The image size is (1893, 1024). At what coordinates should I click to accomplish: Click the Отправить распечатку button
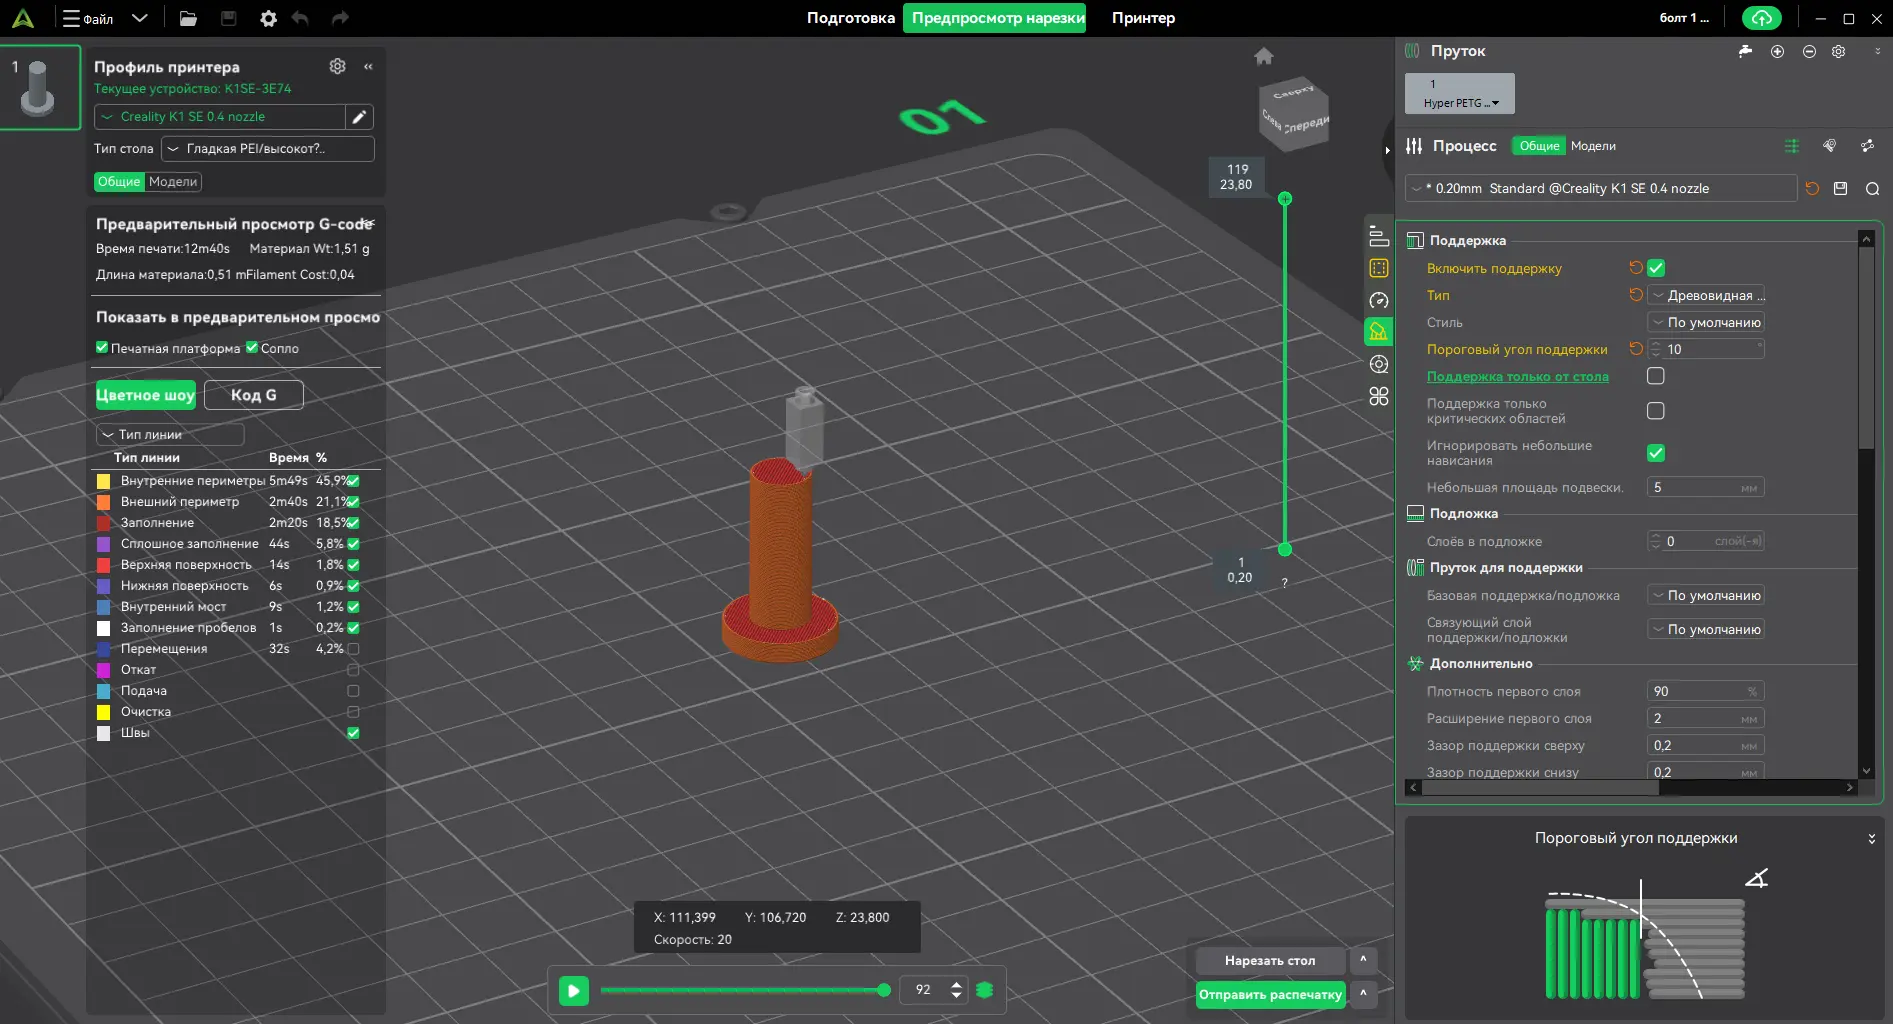pos(1270,995)
